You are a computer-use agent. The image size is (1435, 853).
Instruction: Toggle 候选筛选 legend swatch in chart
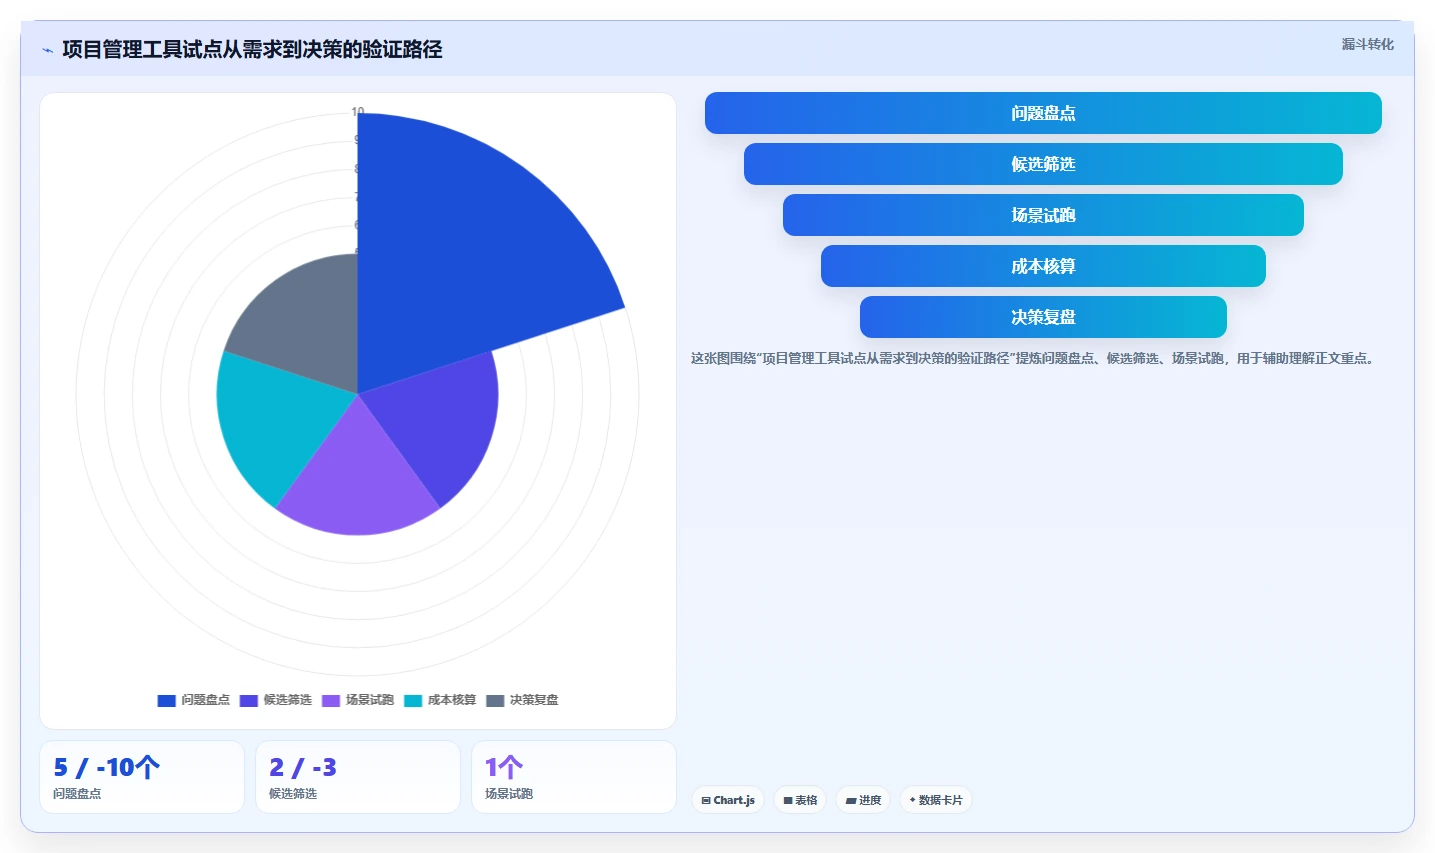coord(249,700)
